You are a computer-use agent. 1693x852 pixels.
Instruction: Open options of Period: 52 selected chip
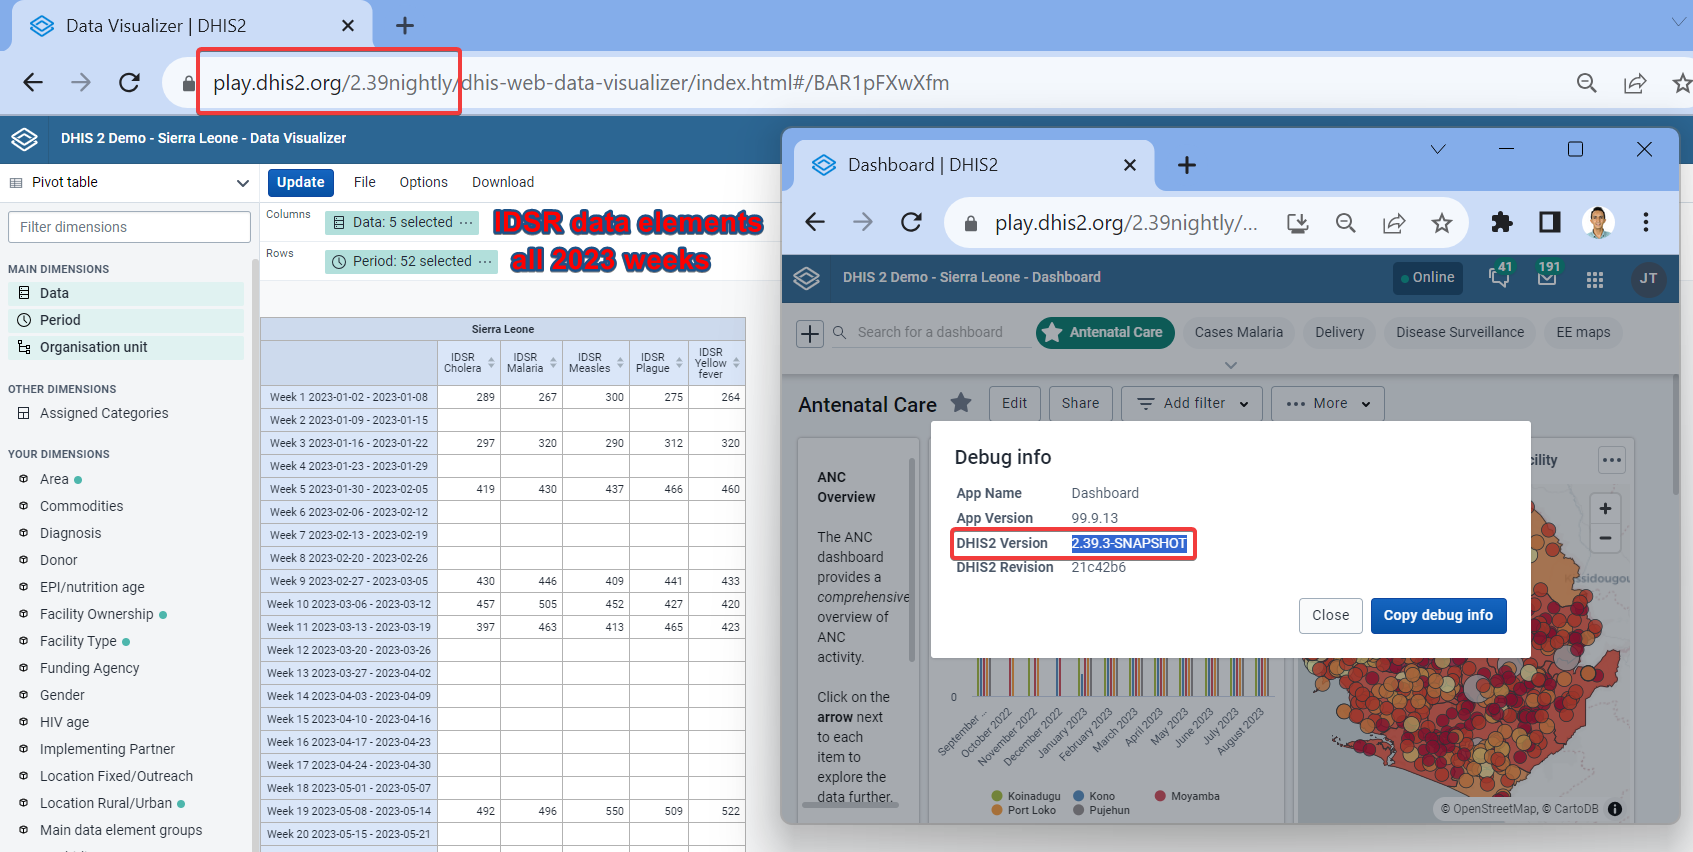coord(486,261)
